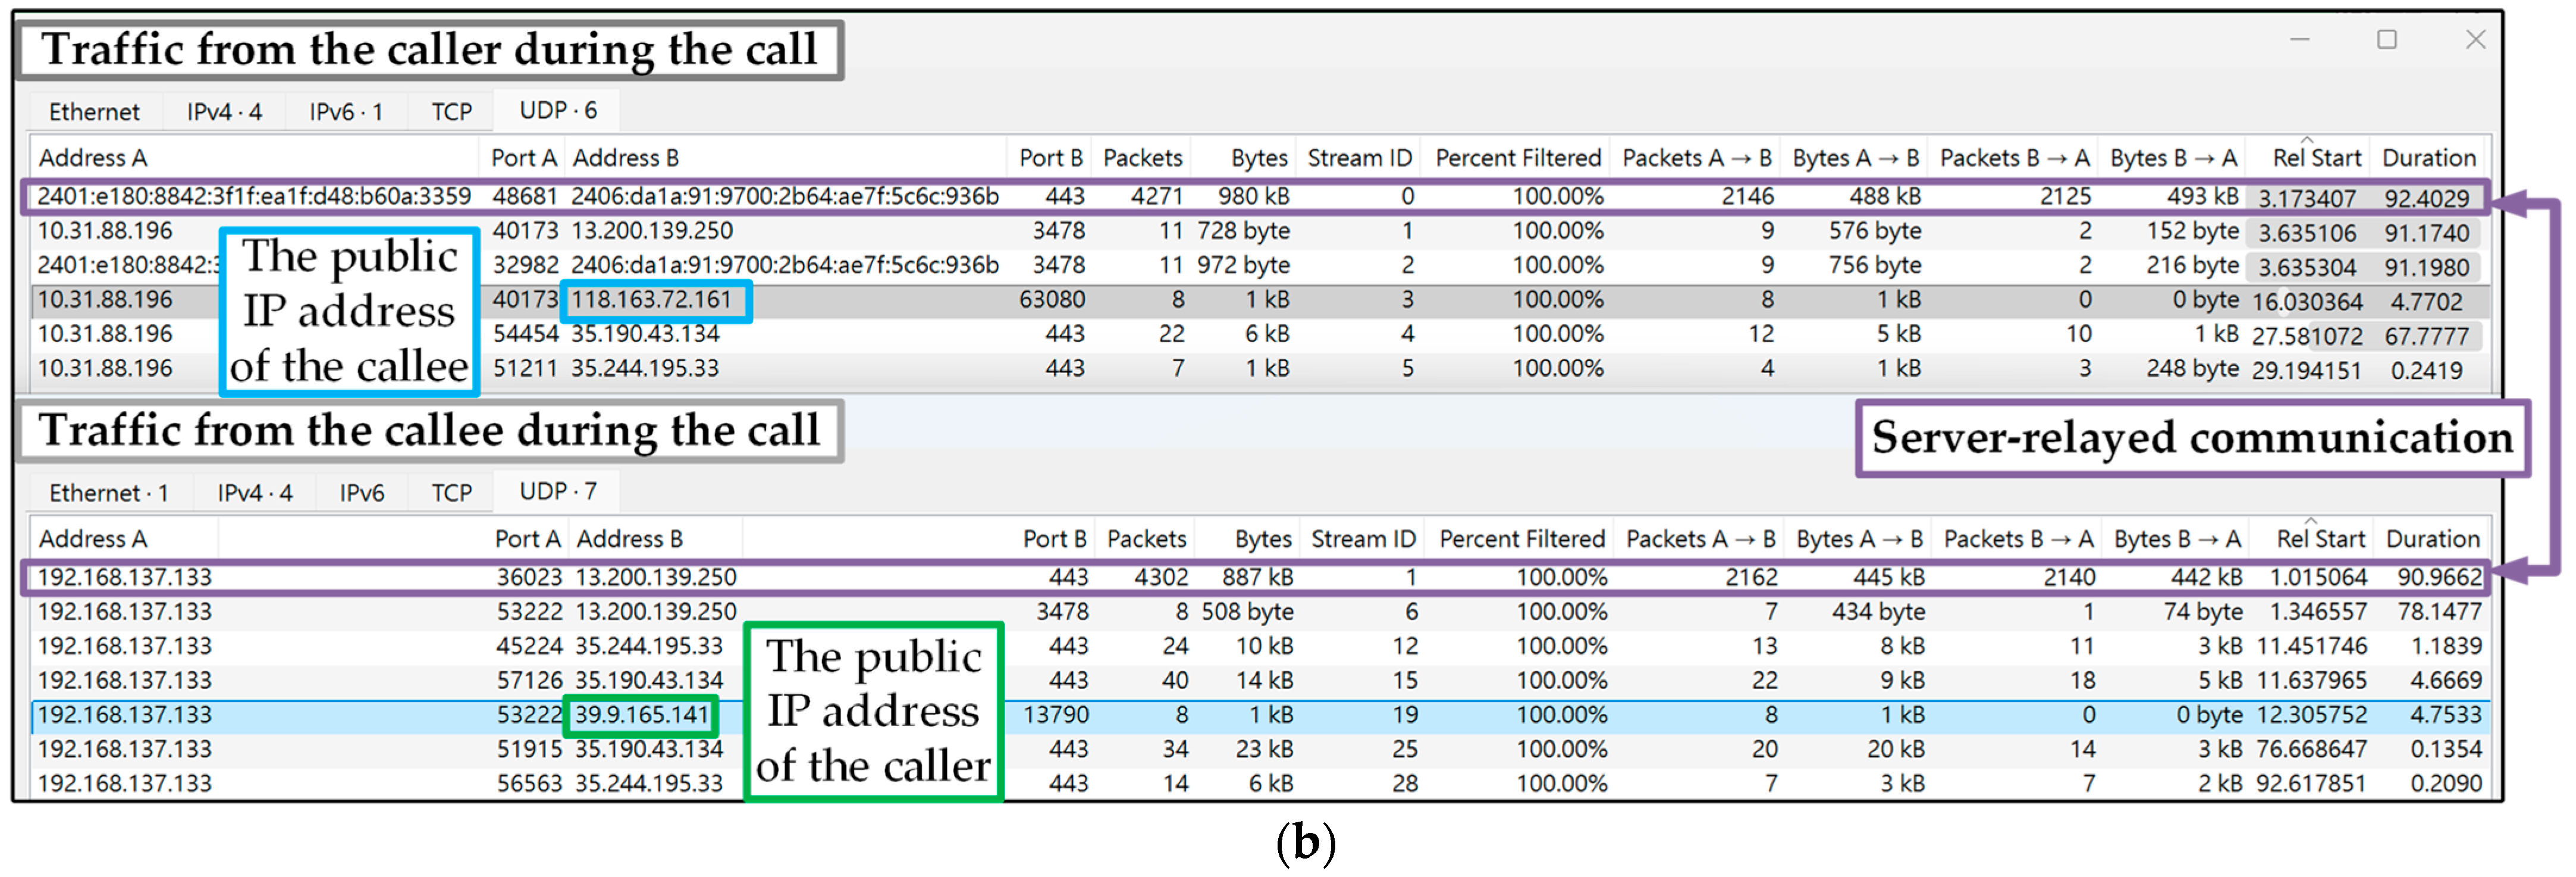Click Percent Filtered header in callee table
Image resolution: width=2576 pixels, height=877 pixels.
click(x=1521, y=539)
